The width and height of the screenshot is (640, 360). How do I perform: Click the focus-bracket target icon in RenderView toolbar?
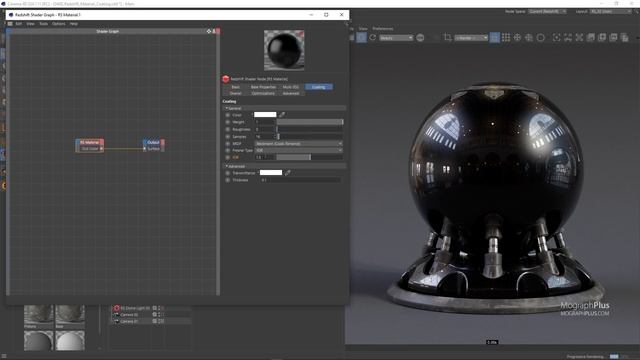click(556, 38)
